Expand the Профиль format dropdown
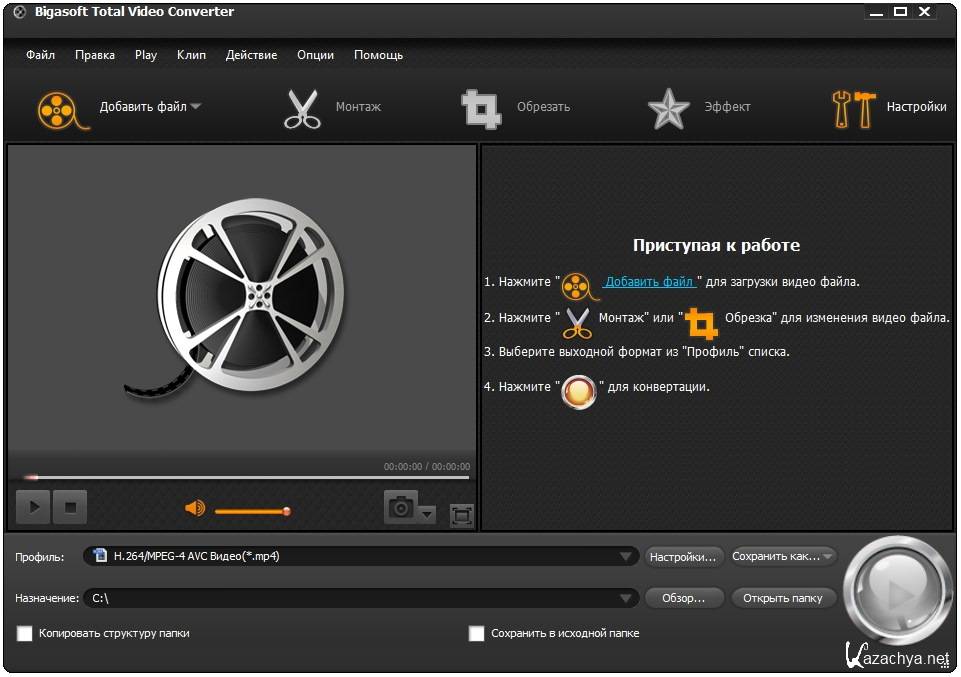 pyautogui.click(x=627, y=557)
